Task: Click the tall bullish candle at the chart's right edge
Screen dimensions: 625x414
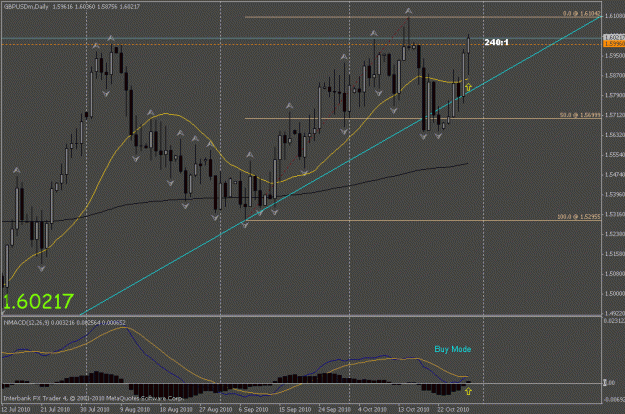Action: 468,55
